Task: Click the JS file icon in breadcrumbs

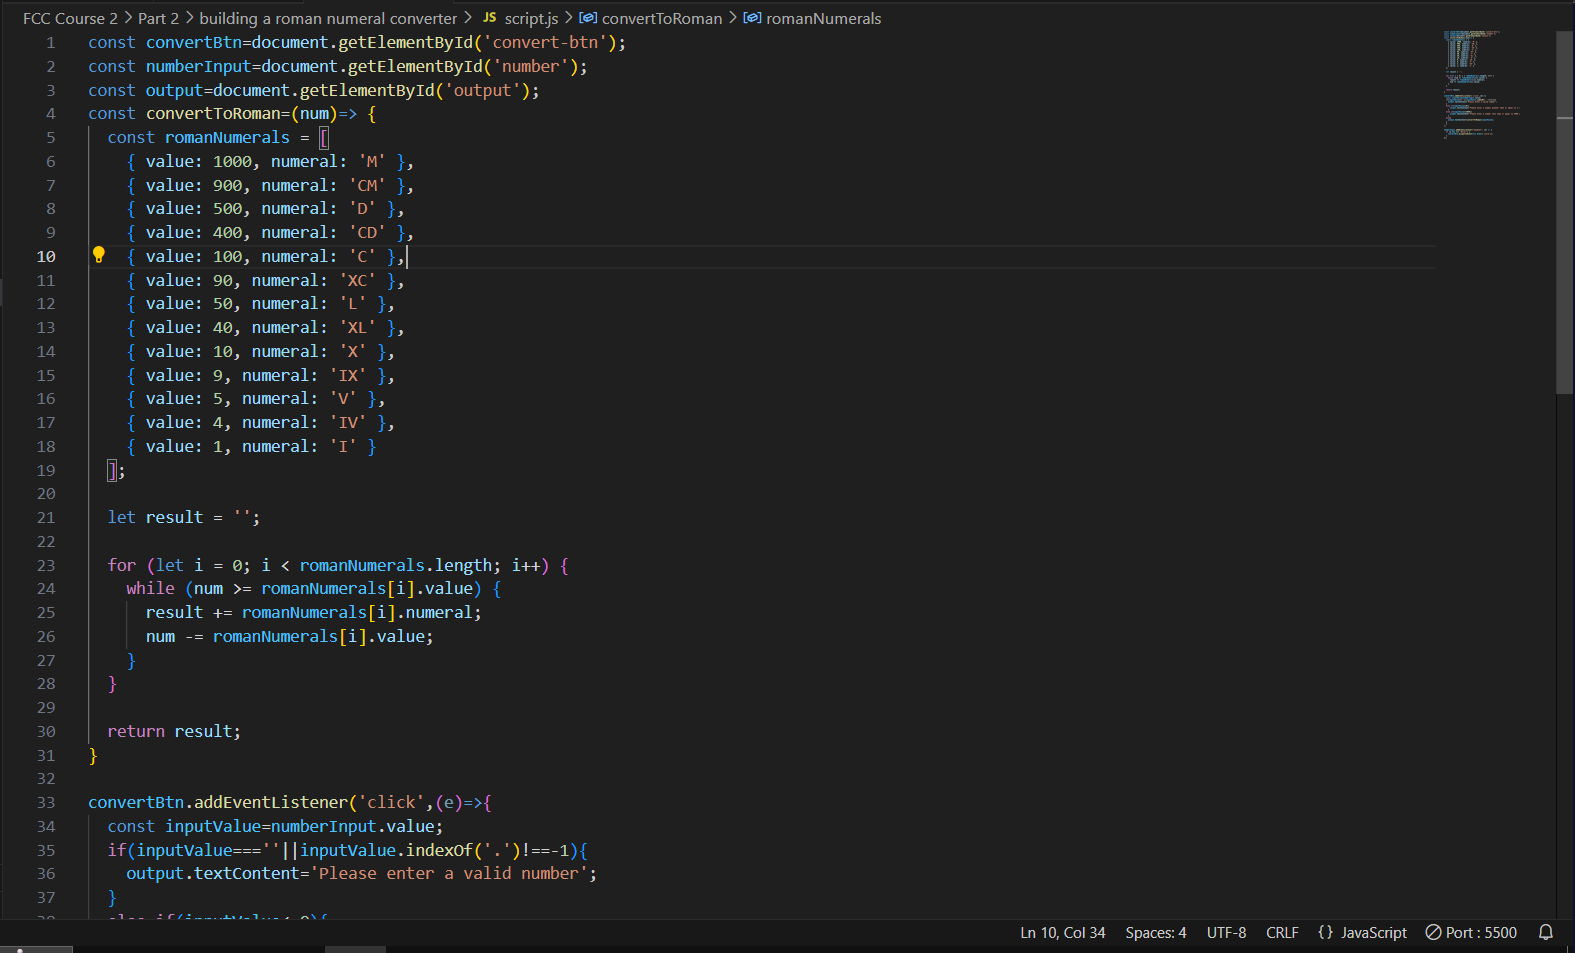Action: (490, 18)
